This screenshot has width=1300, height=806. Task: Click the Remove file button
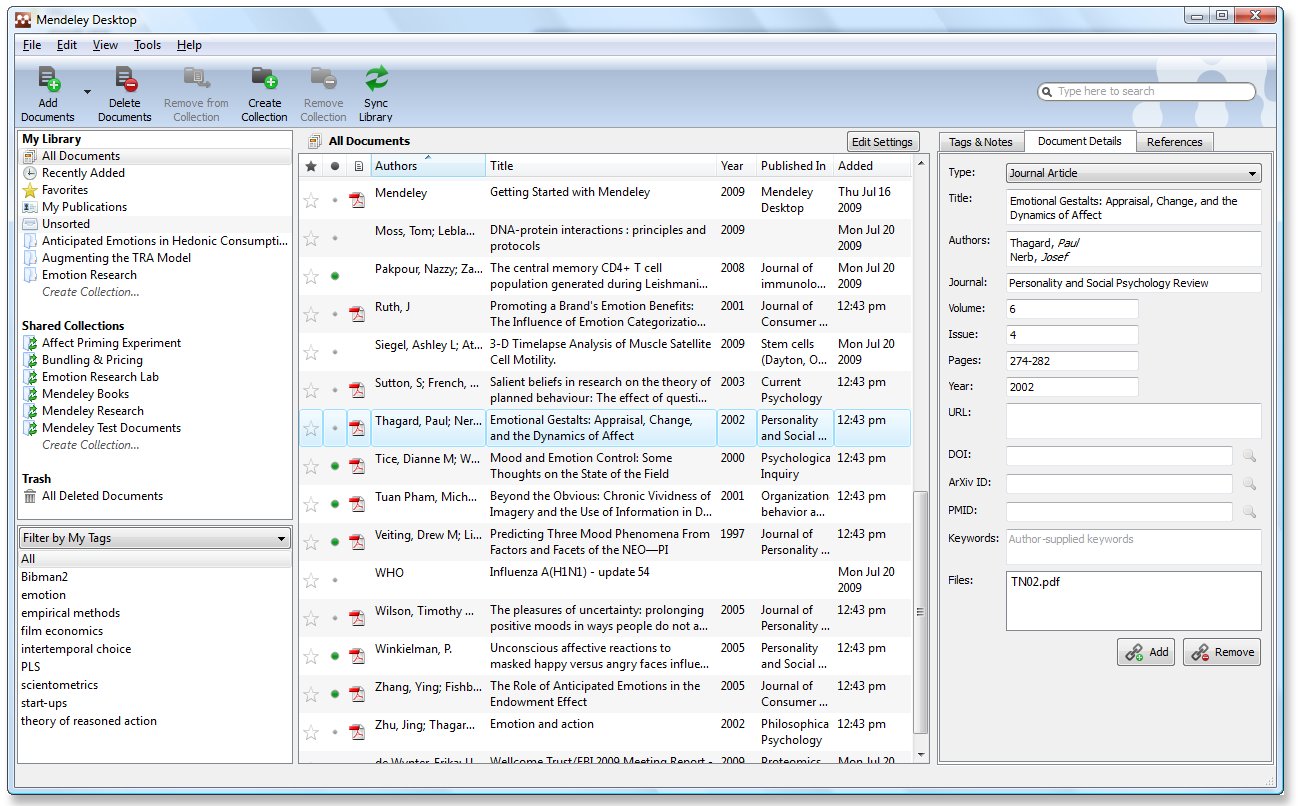tap(1222, 652)
